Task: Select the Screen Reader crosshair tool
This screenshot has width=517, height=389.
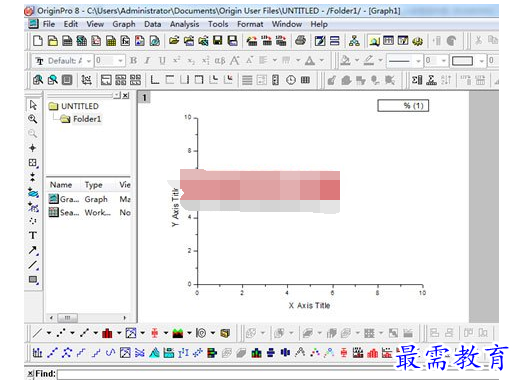Action: coord(33,148)
